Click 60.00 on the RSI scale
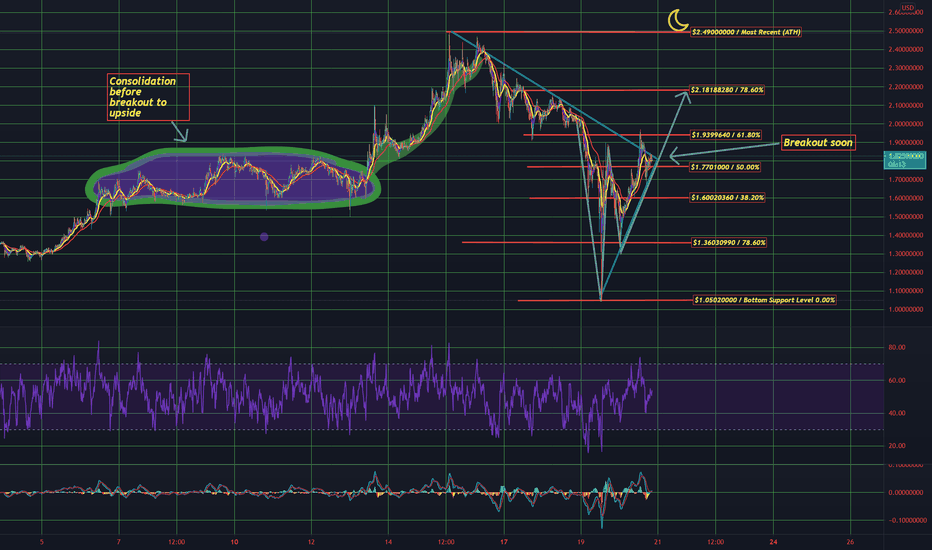The width and height of the screenshot is (932, 550). tap(897, 381)
